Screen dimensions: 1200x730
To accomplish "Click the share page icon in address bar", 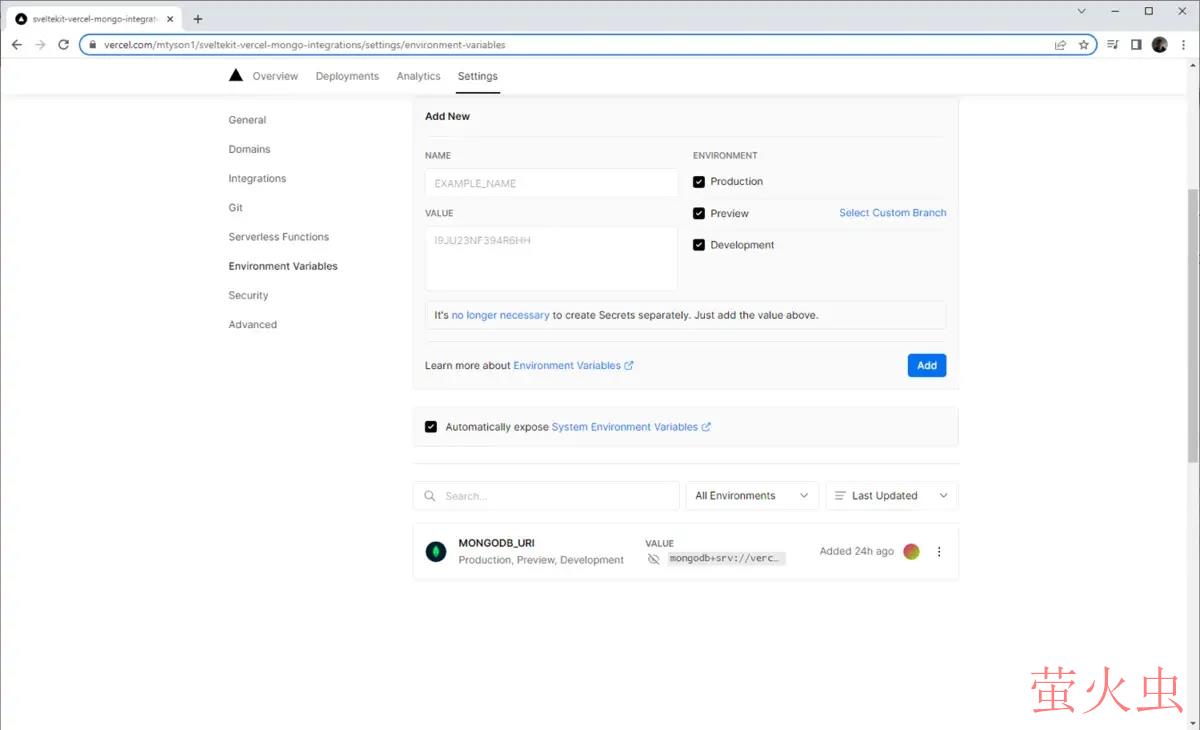I will click(x=1060, y=45).
